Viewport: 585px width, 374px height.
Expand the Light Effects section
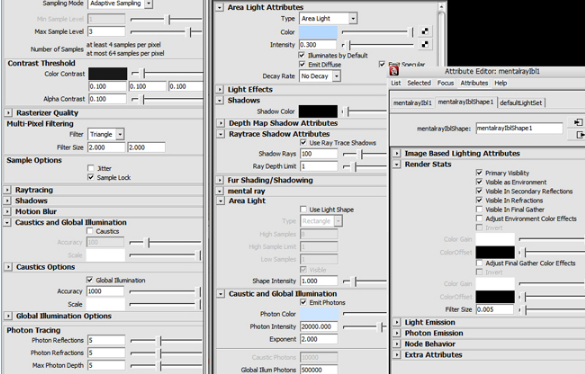(220, 90)
